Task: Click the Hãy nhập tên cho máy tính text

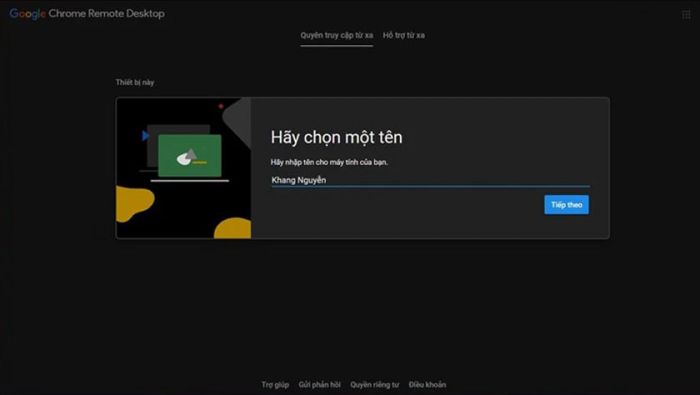Action: tap(329, 162)
